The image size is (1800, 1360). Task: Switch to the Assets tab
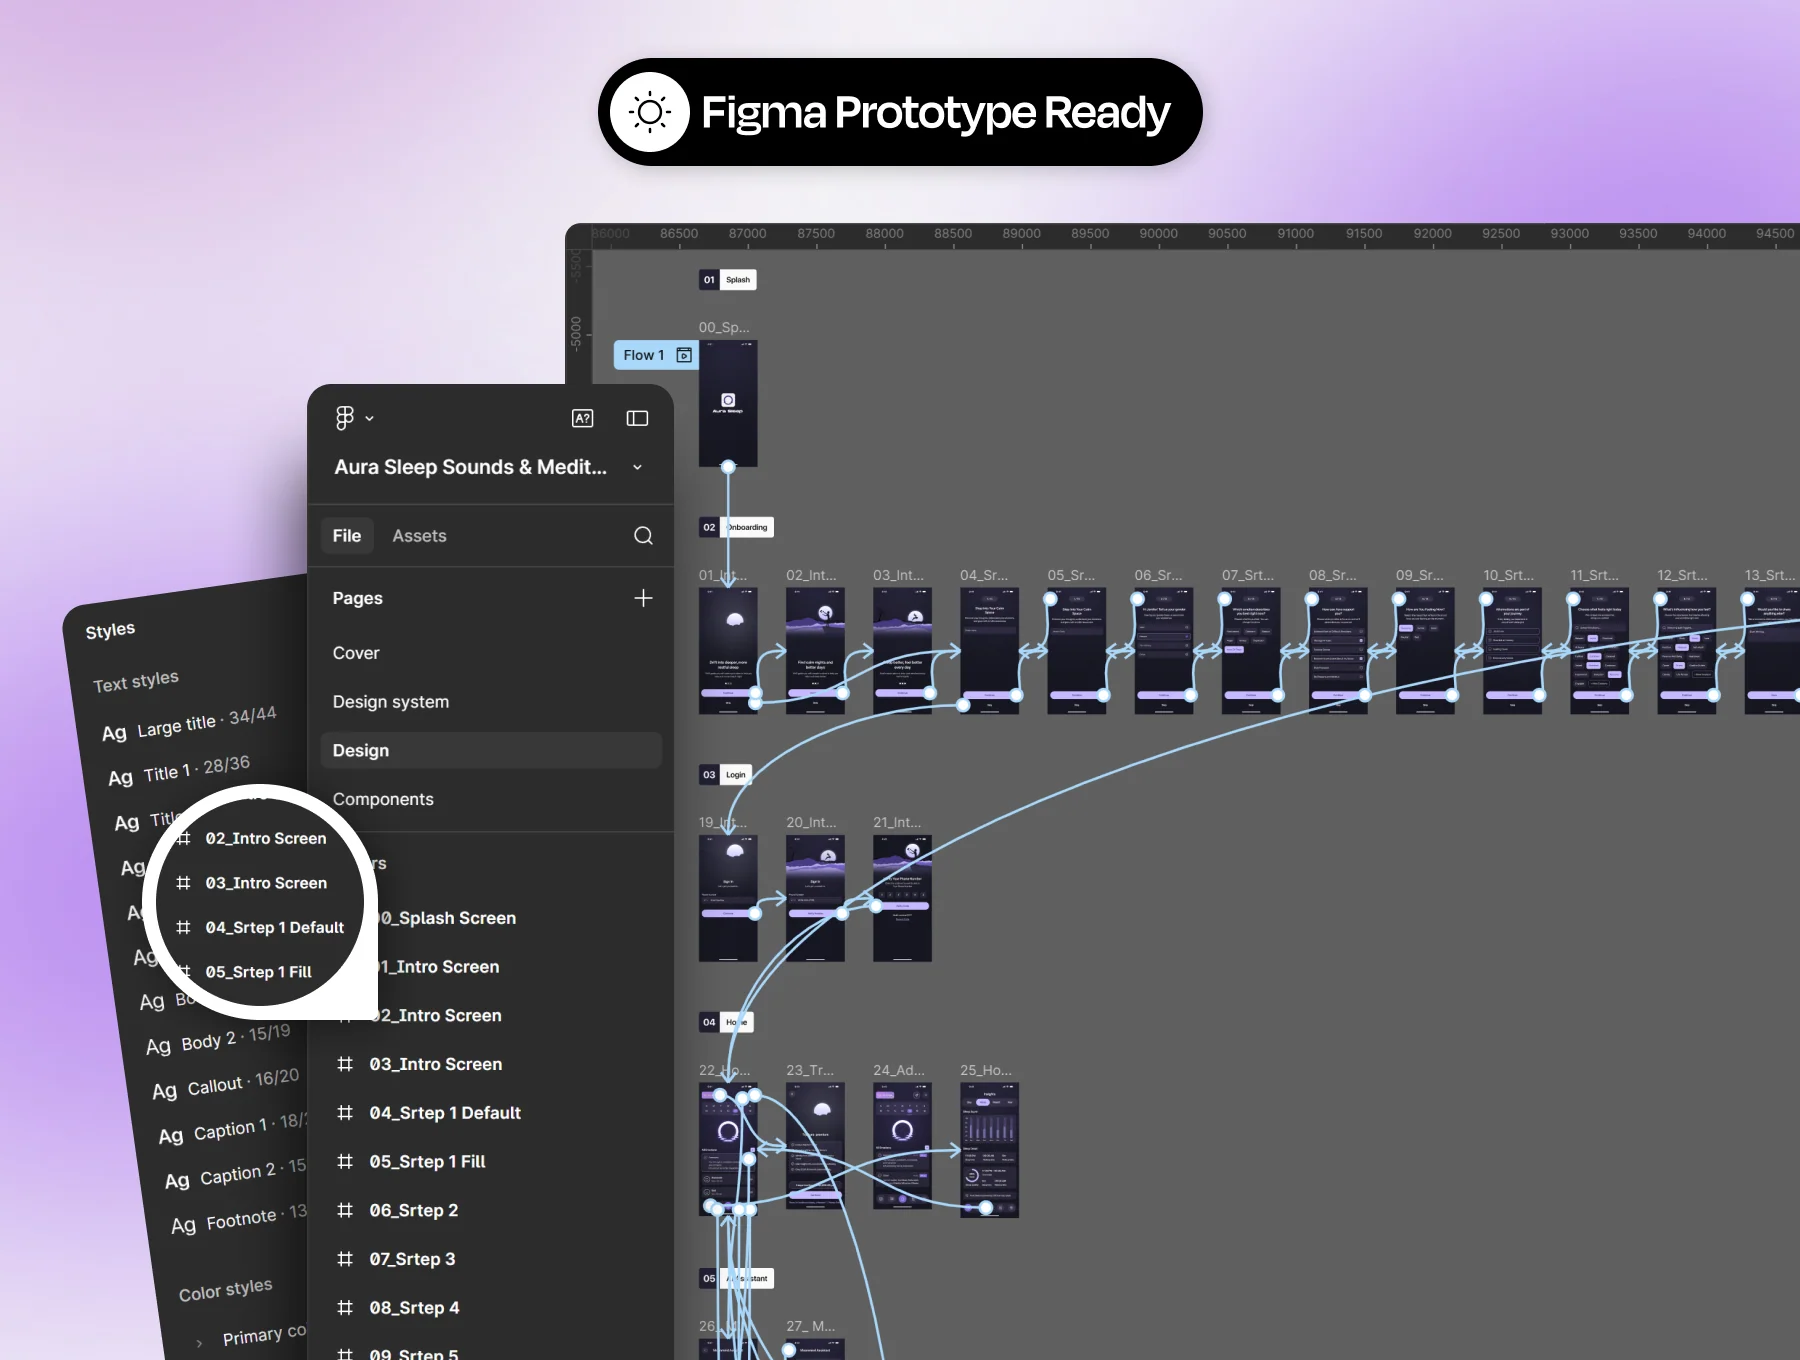tap(419, 536)
